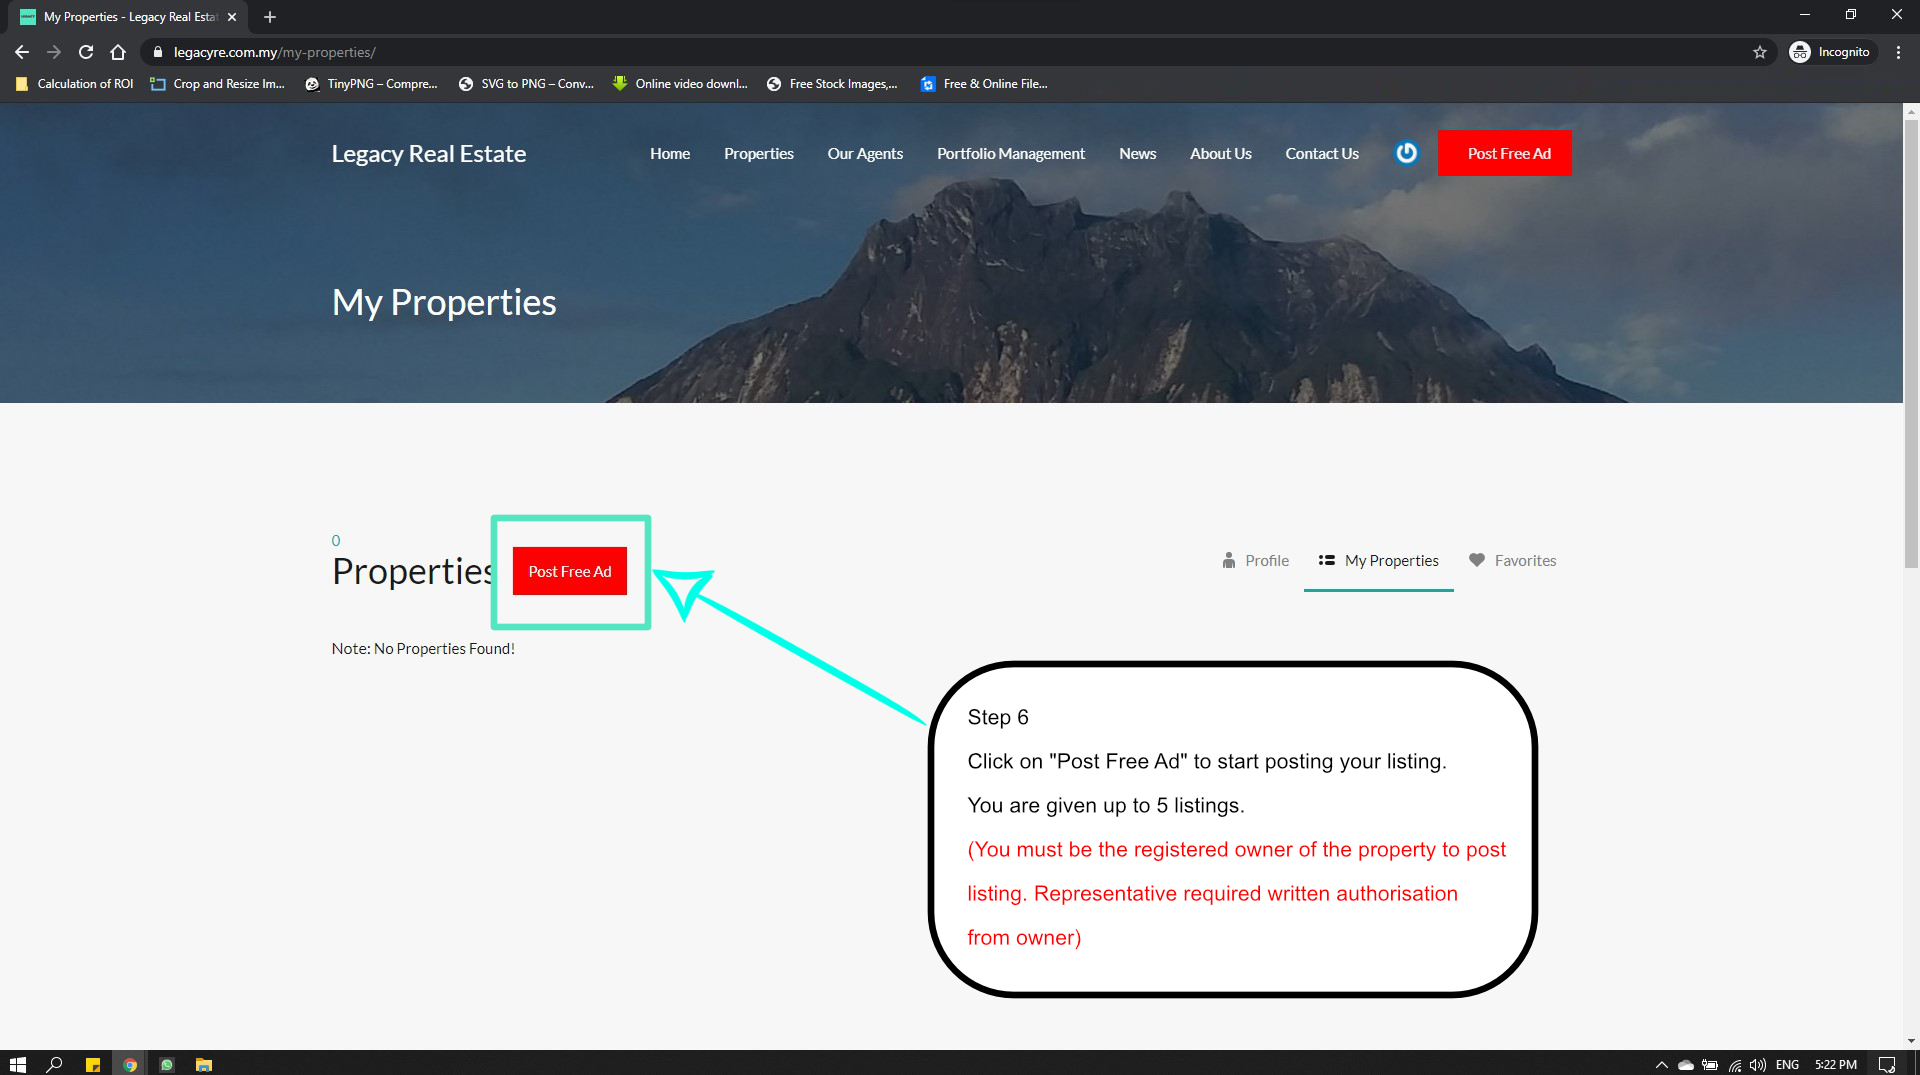Click the Legacy Real Estate site logo
The height and width of the screenshot is (1075, 1920).
[429, 153]
